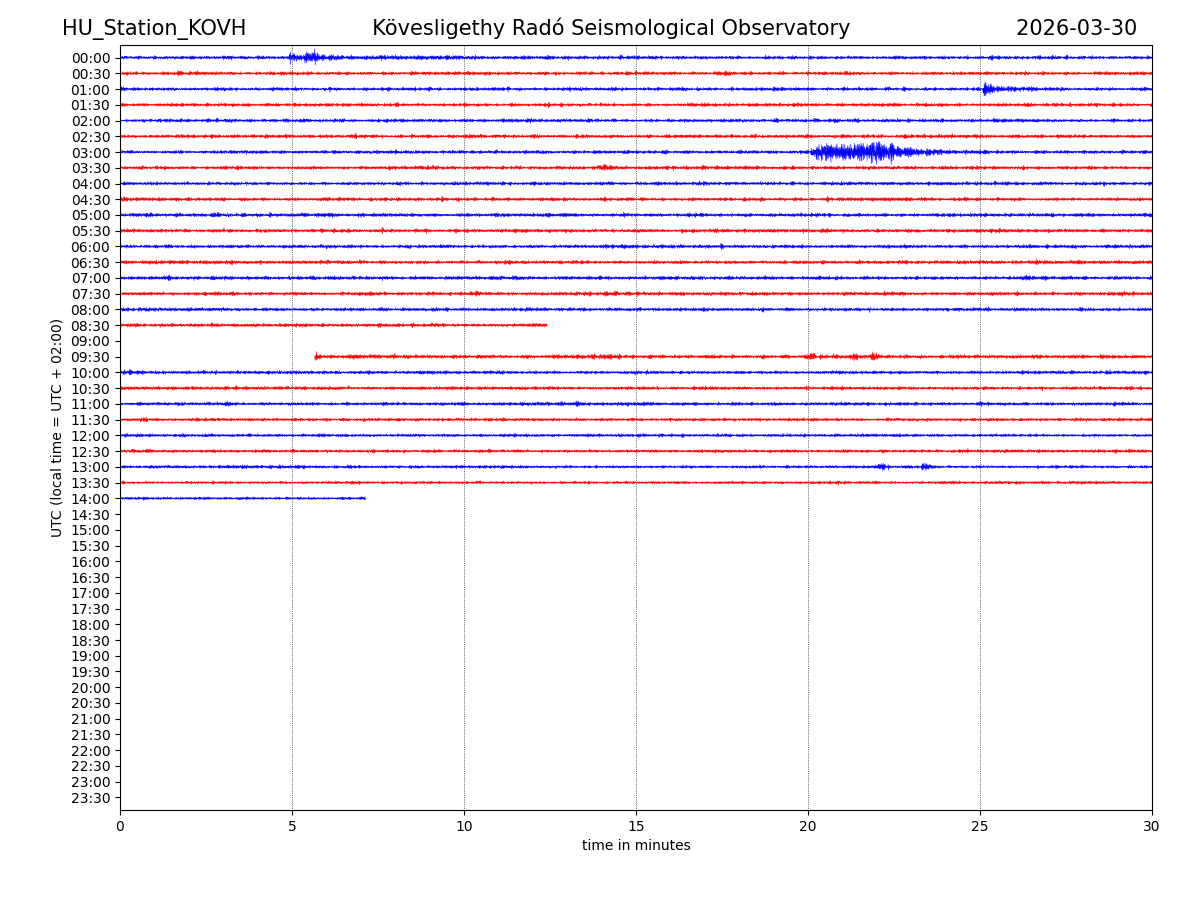Click the 23:30 row time label
This screenshot has width=1200, height=900.
tap(91, 798)
